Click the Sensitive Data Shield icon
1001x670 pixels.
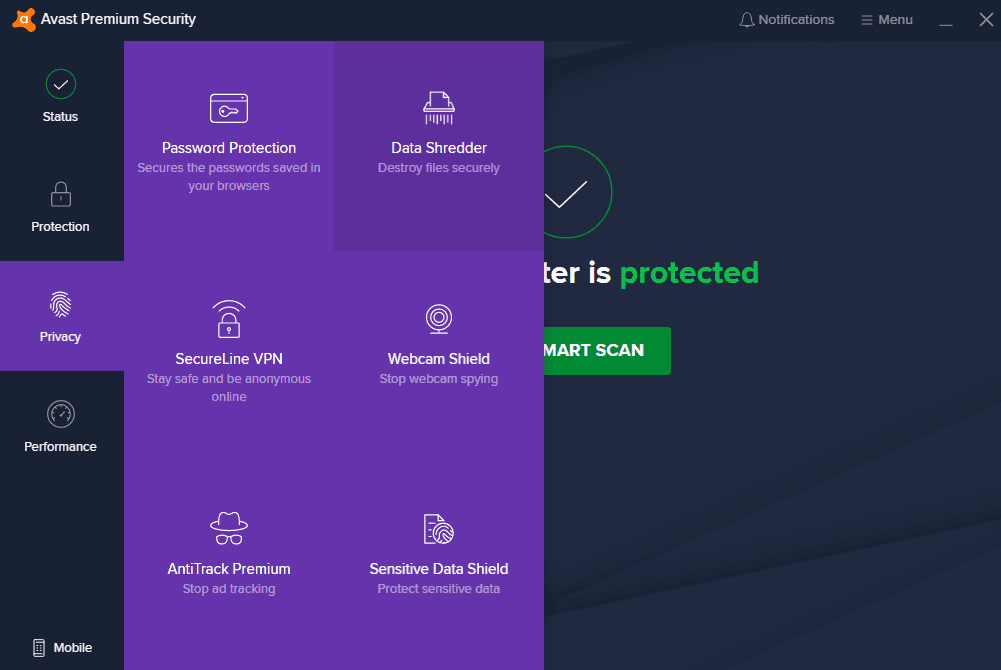(x=439, y=528)
